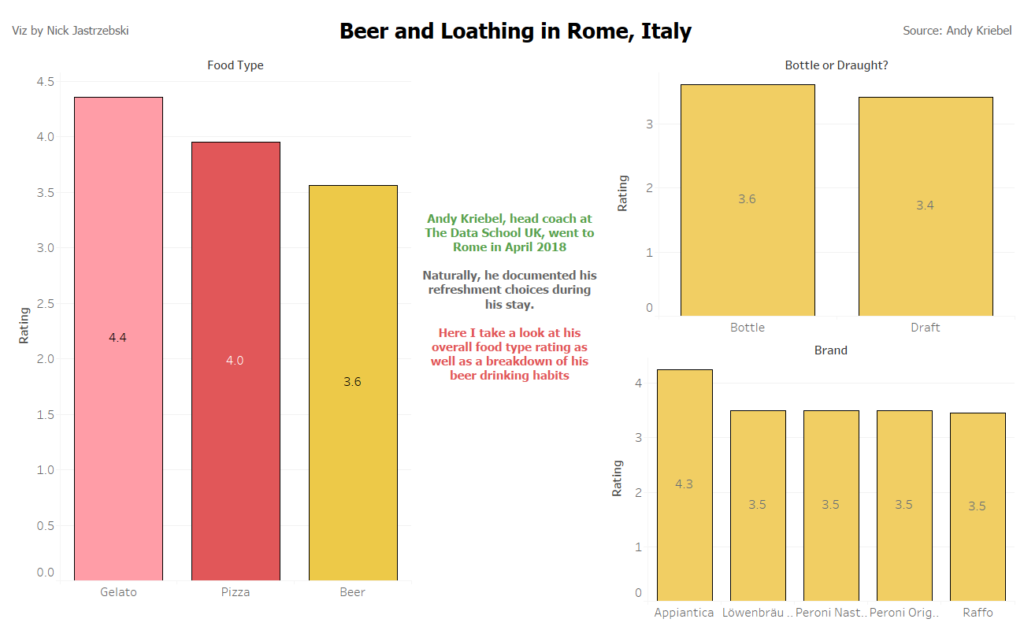Click the Gelato axis label

coord(118,592)
